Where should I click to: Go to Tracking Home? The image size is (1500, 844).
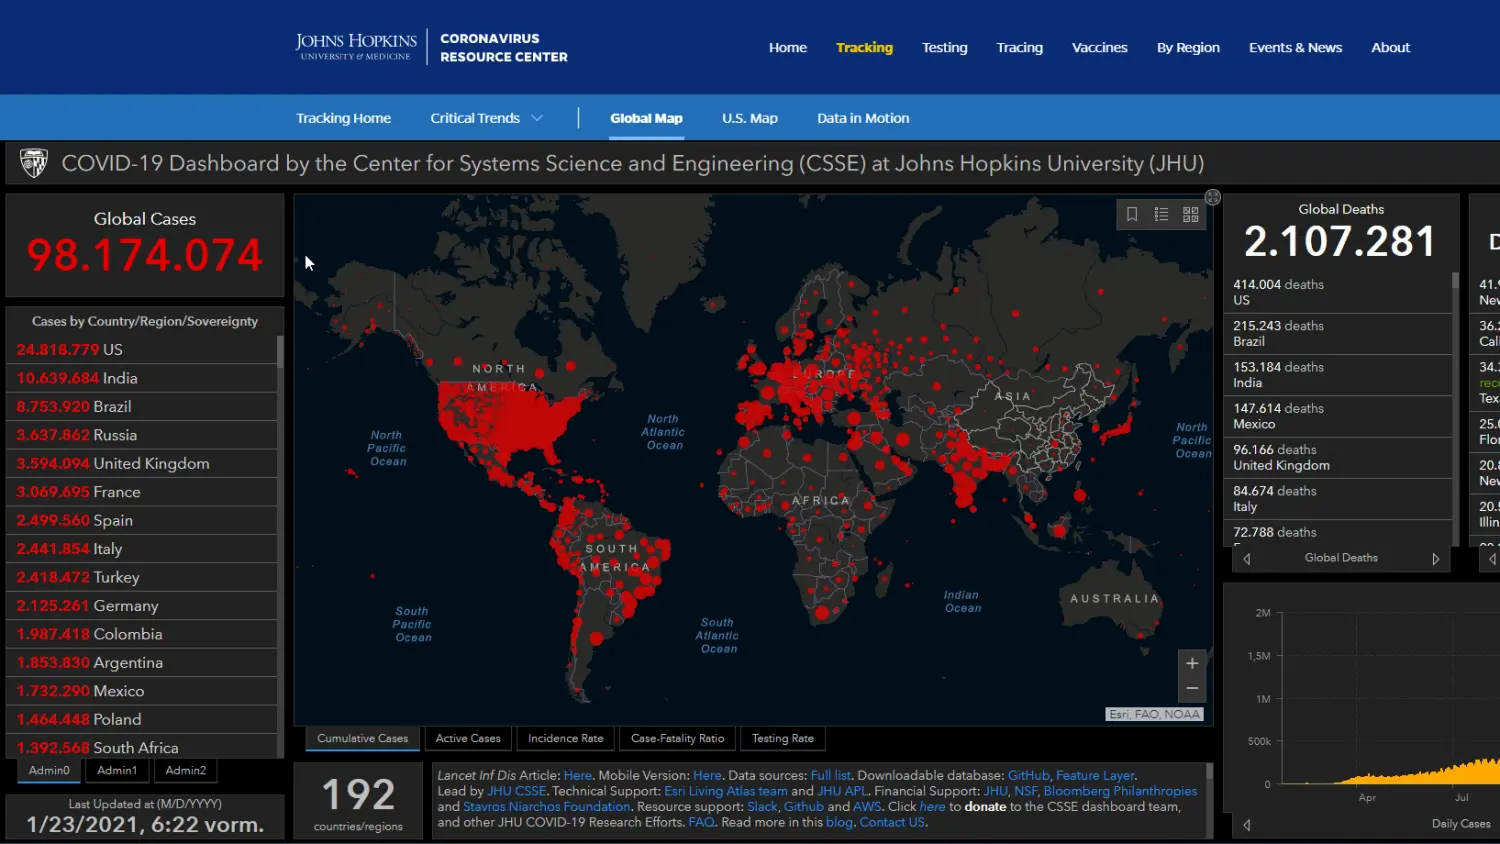pyautogui.click(x=343, y=118)
